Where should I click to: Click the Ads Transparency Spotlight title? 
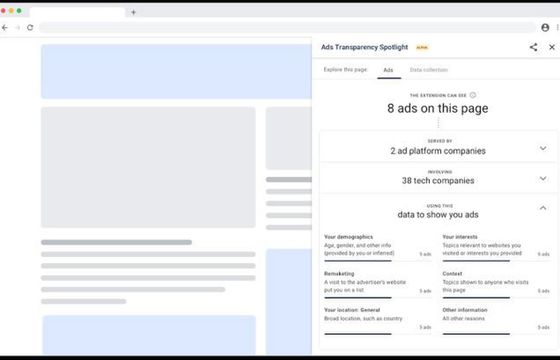[x=364, y=47]
